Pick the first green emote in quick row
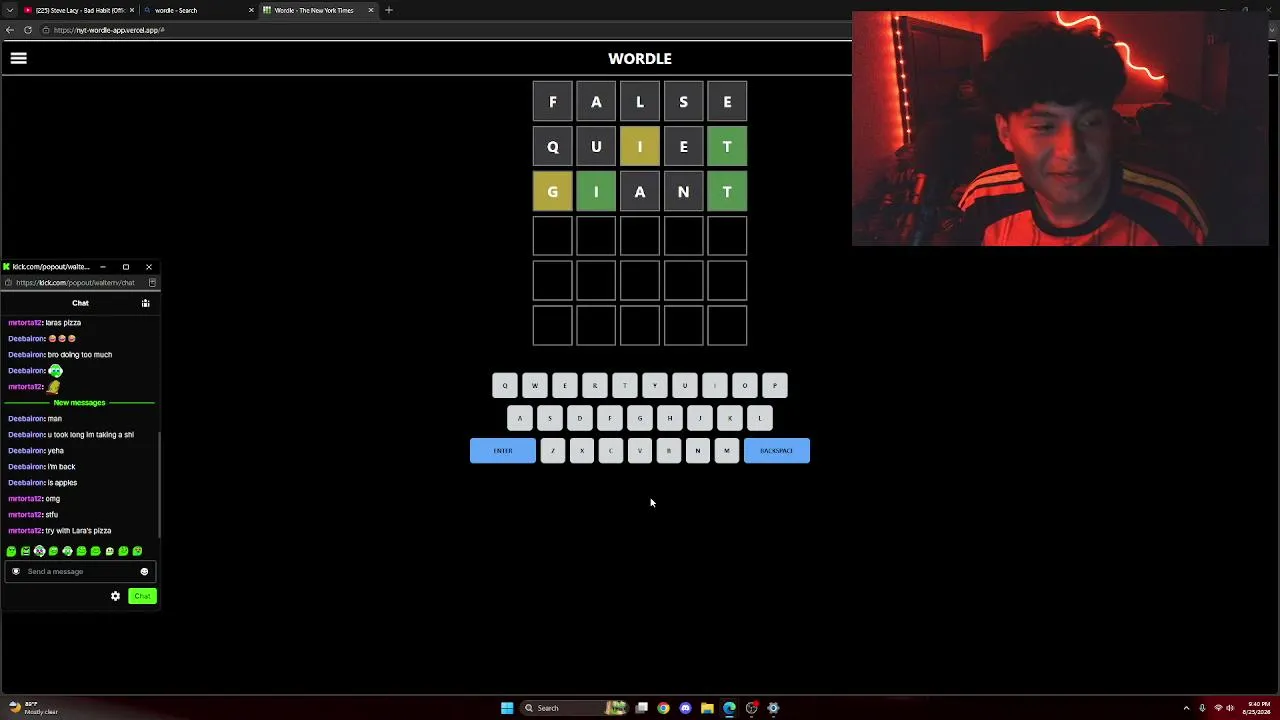Image resolution: width=1280 pixels, height=720 pixels. pyautogui.click(x=11, y=551)
